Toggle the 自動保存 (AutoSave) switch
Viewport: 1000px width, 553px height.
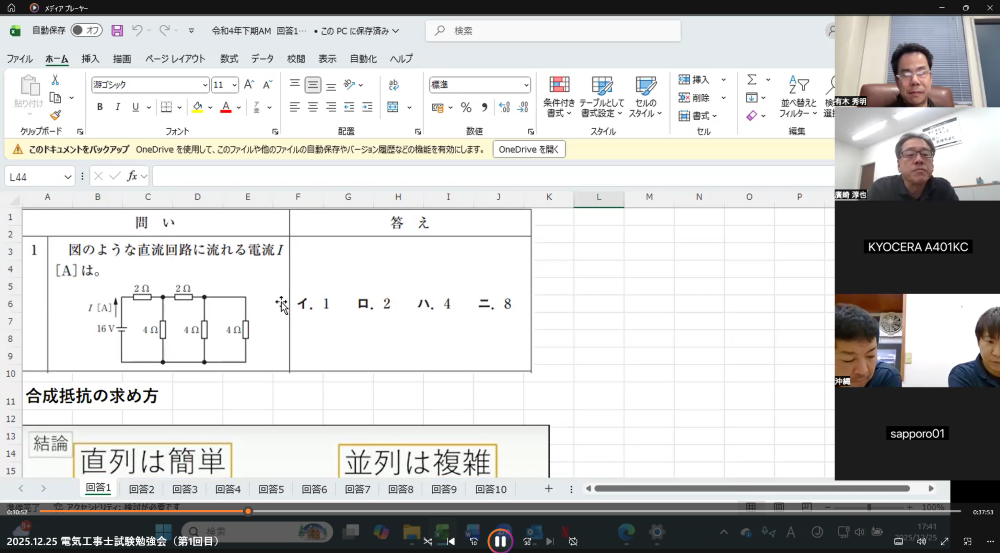[86, 31]
